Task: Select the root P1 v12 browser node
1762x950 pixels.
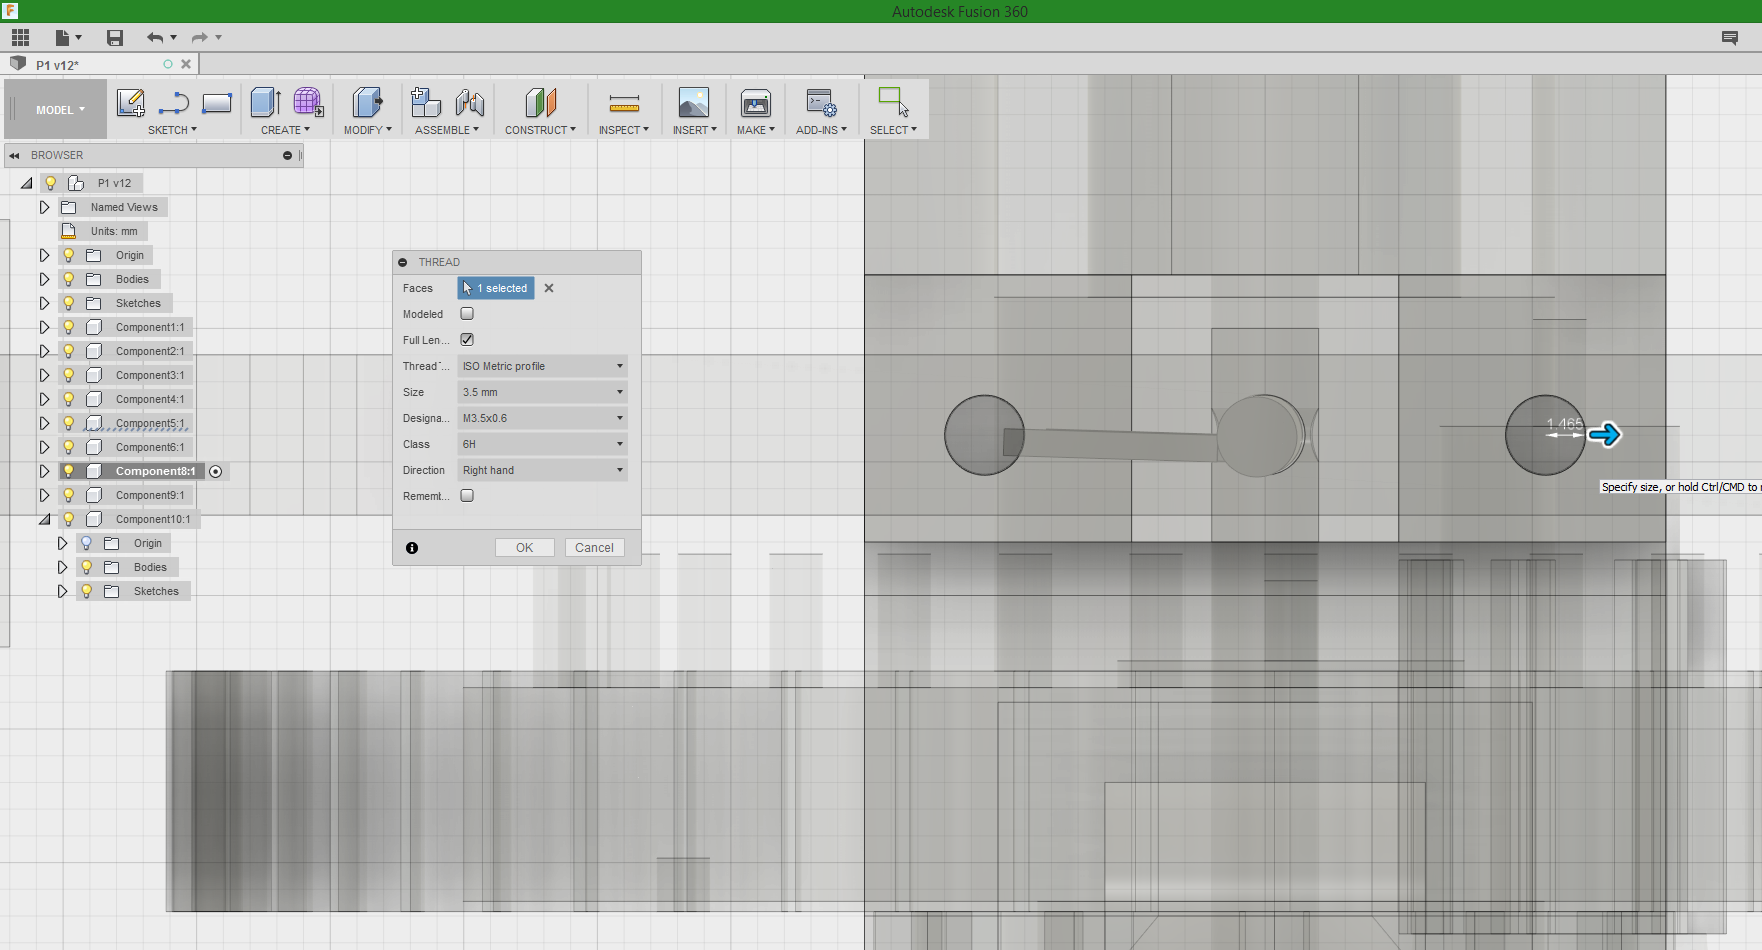Action: pos(114,183)
